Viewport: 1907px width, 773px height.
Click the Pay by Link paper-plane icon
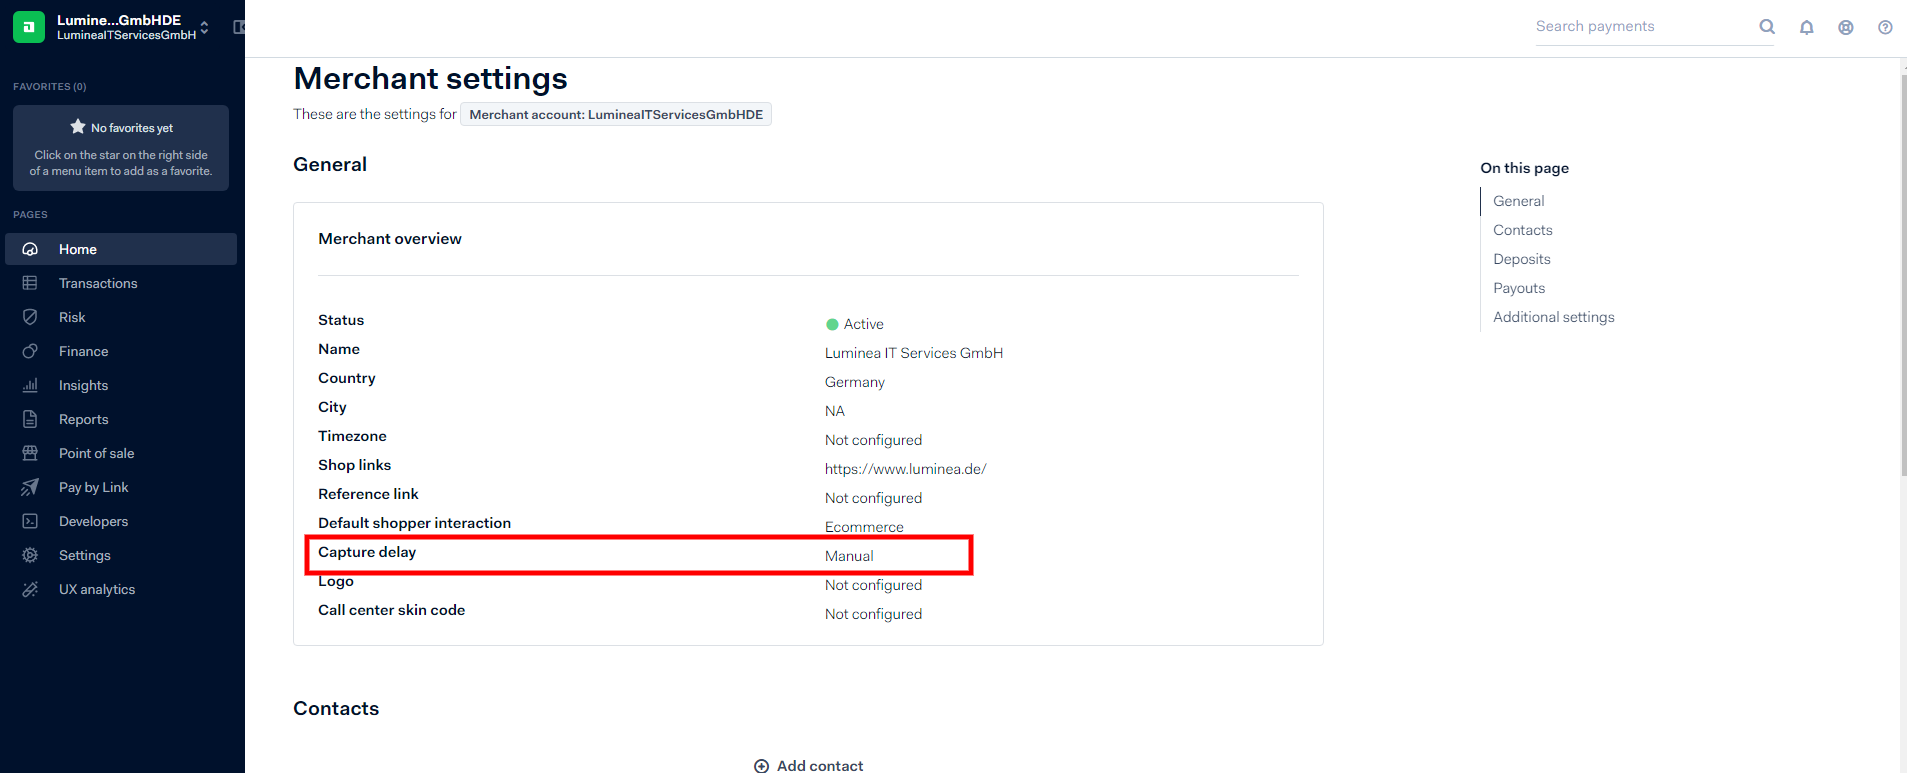[x=30, y=487]
